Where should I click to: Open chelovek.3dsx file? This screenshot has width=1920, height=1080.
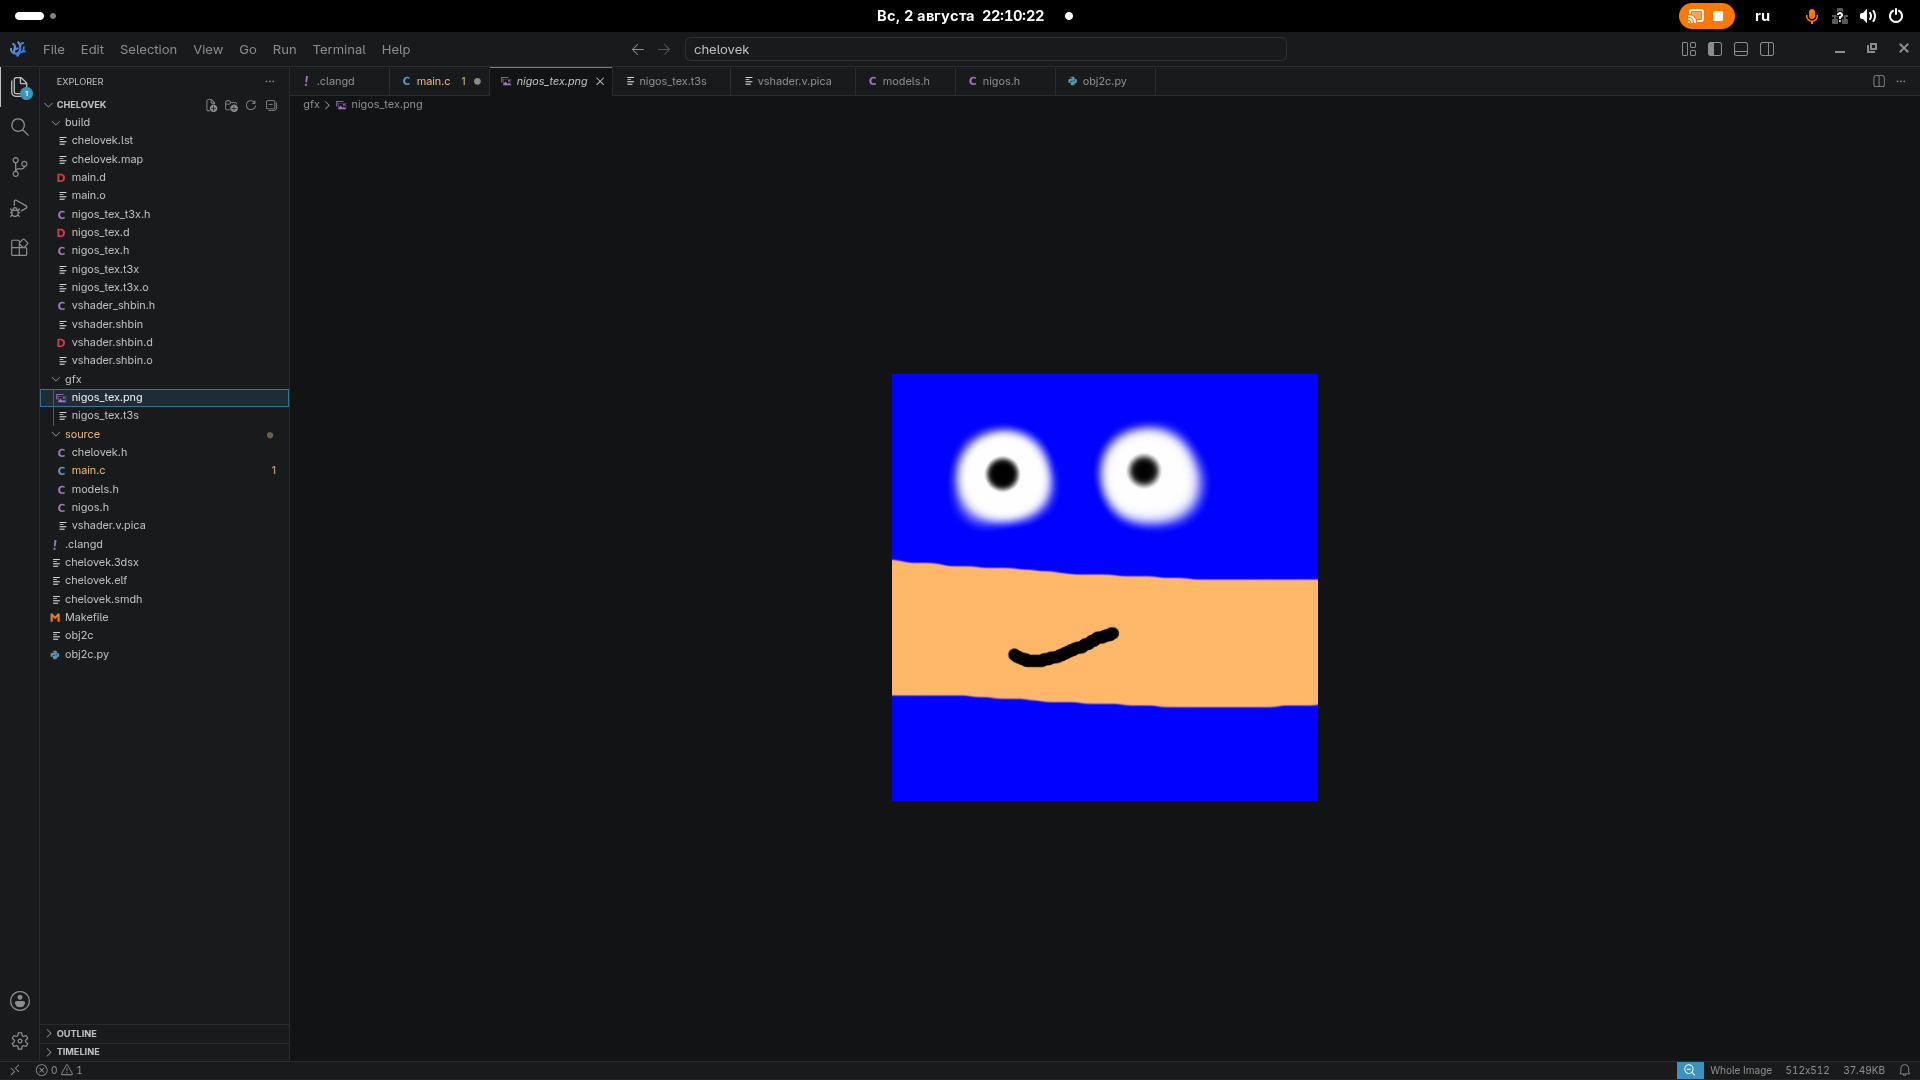click(164, 563)
